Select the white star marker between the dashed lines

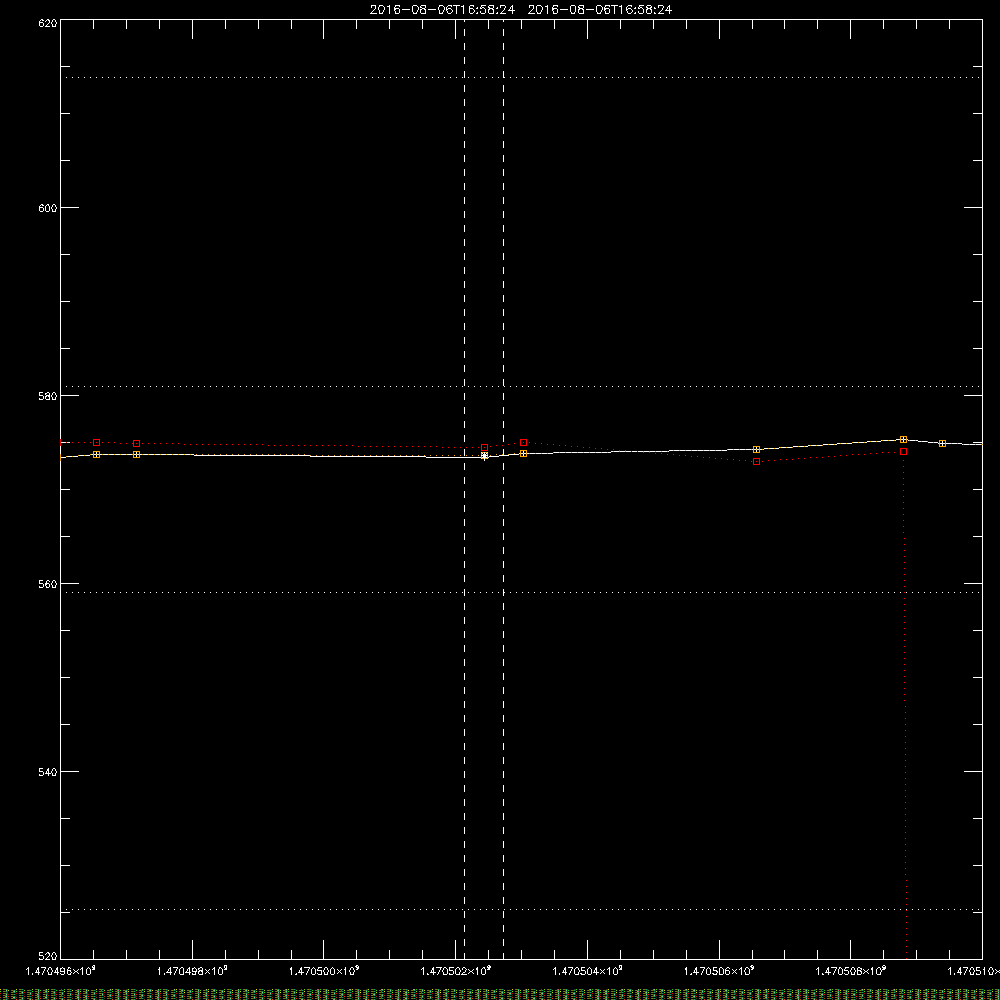(x=485, y=456)
